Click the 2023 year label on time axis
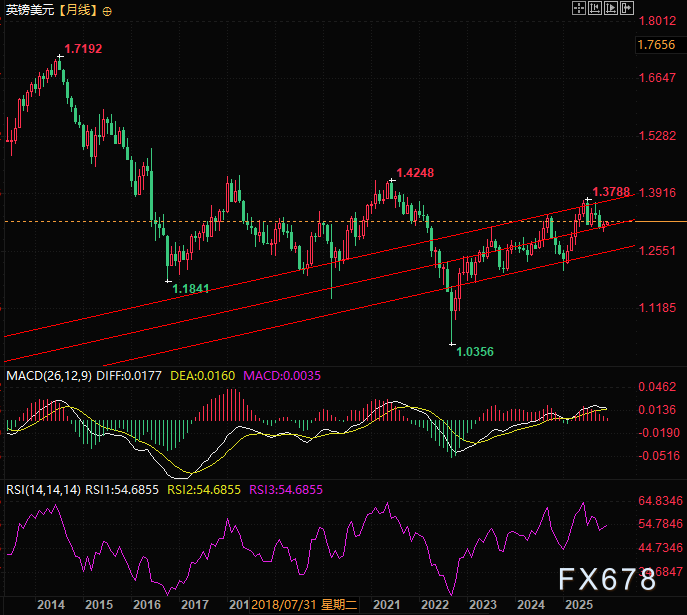Image resolution: width=687 pixels, height=615 pixels. pyautogui.click(x=482, y=605)
